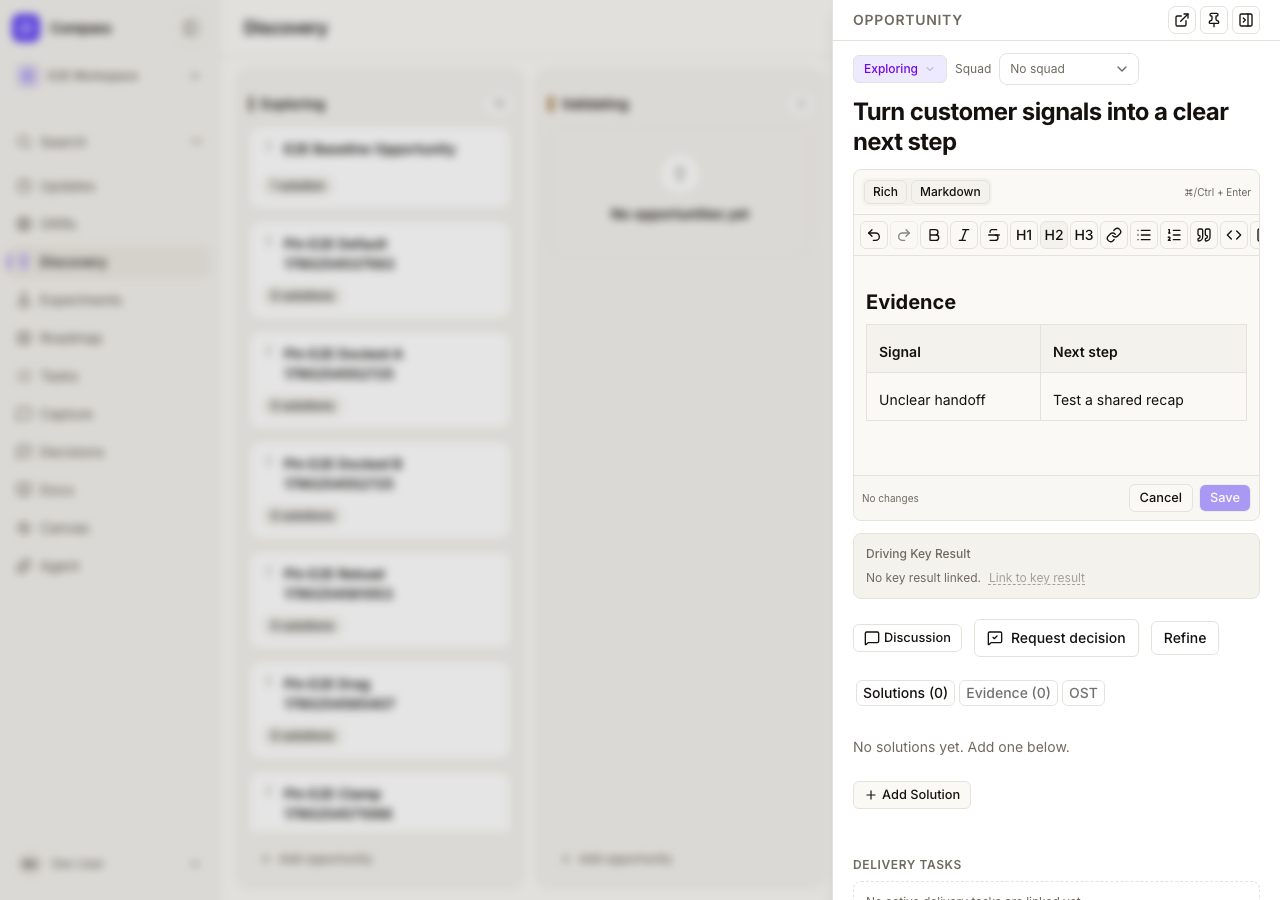1280x900 pixels.
Task: Insert a blockquote
Action: pos(1204,235)
